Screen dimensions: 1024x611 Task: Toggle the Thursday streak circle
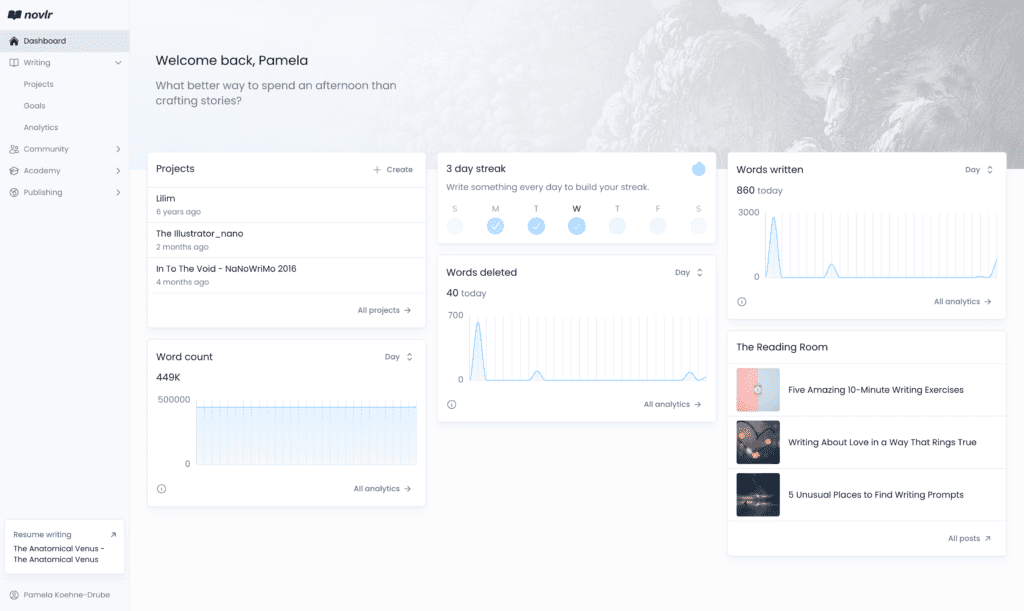(617, 226)
